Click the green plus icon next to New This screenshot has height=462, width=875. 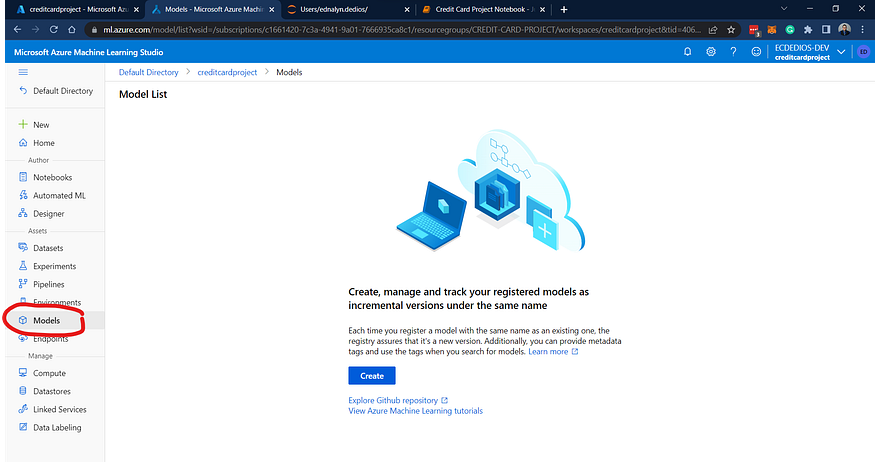click(23, 124)
